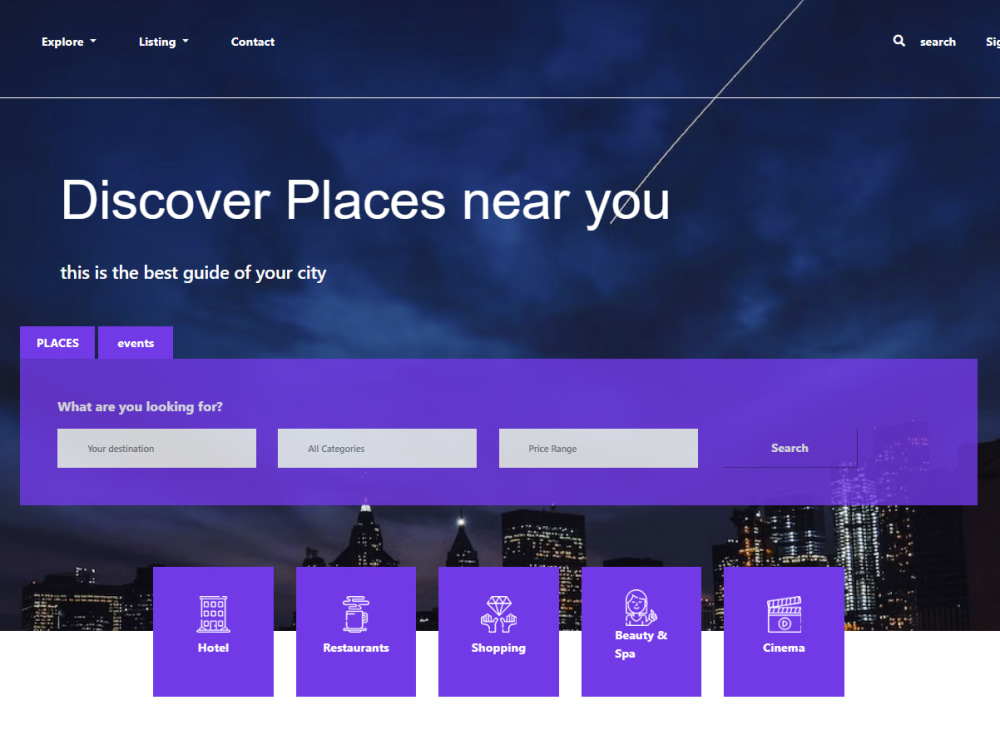Click 'What are you looking for?' label

[140, 407]
